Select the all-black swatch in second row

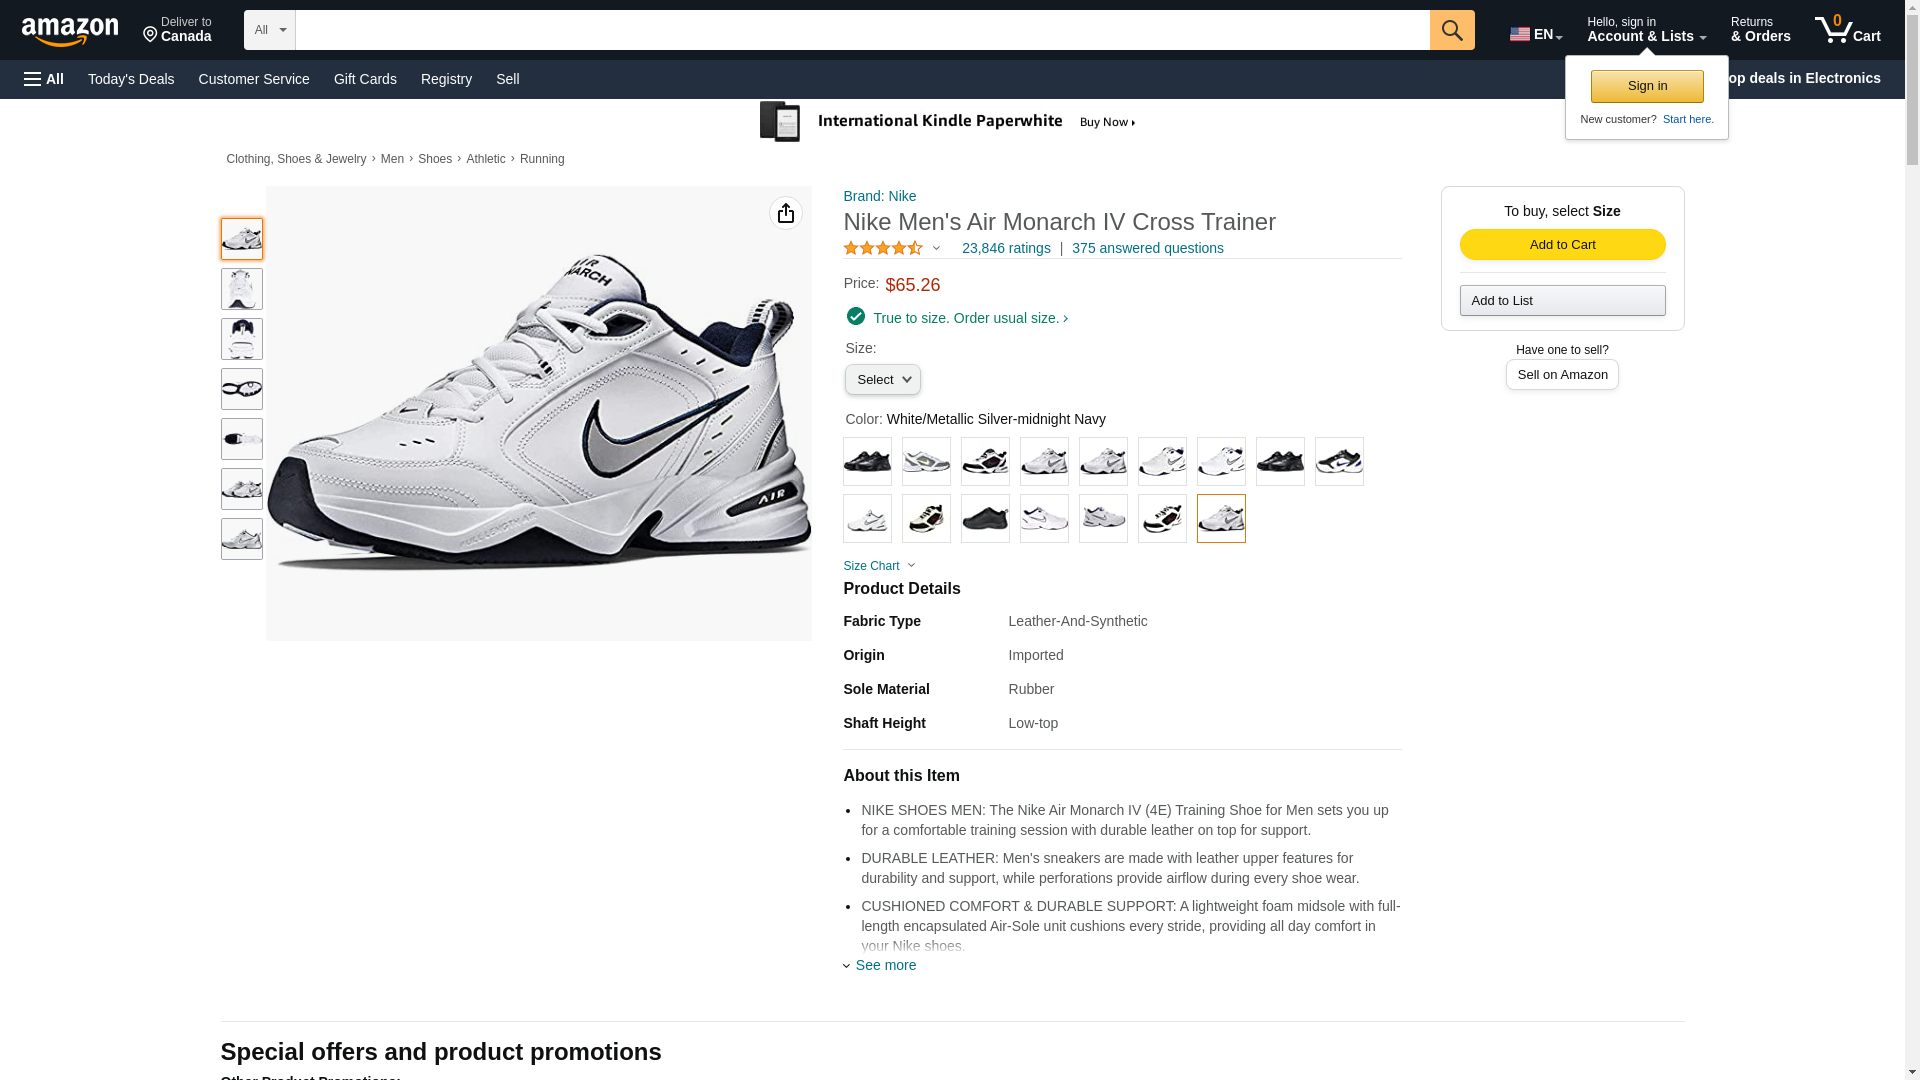pos(985,518)
